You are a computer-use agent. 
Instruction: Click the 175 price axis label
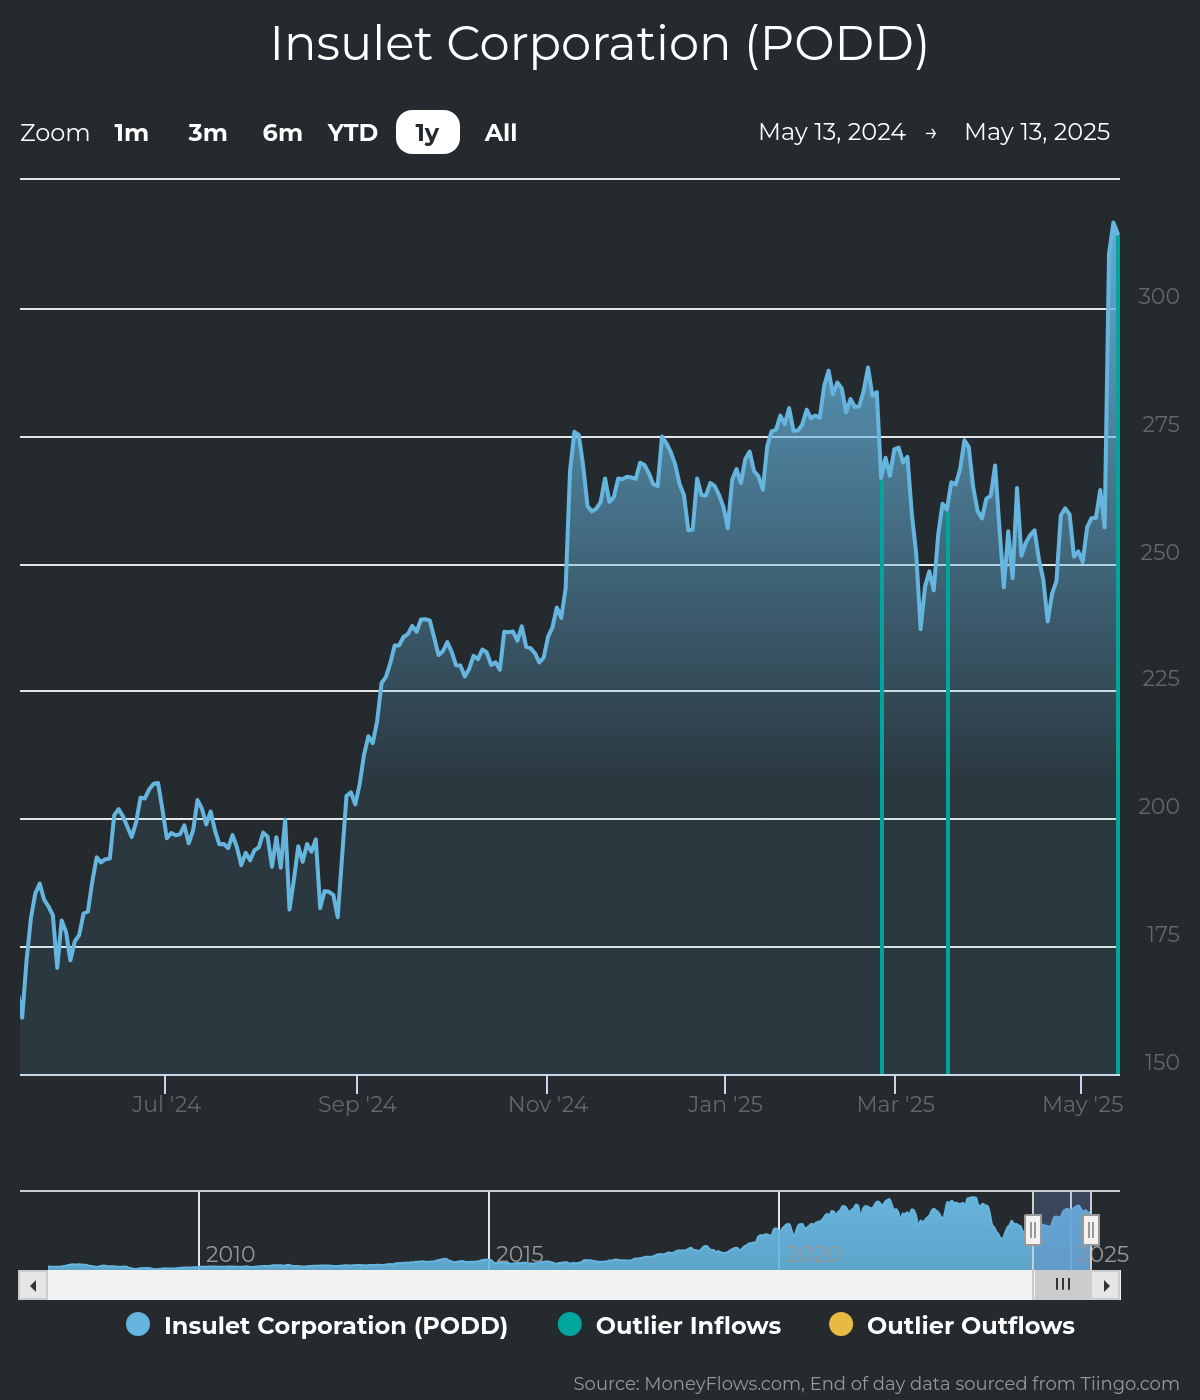[x=1163, y=935]
